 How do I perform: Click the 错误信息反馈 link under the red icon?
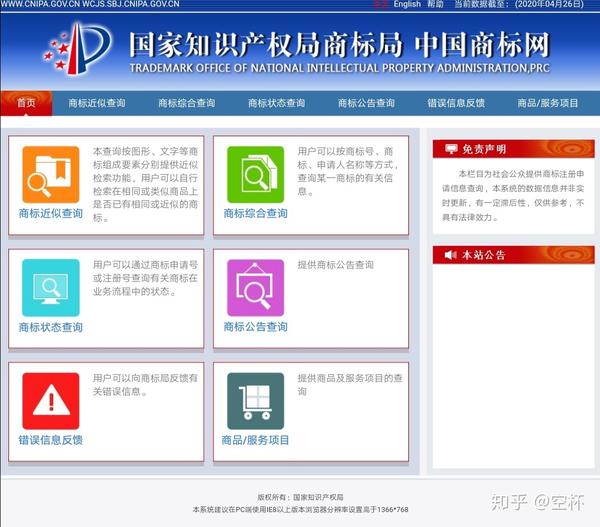pos(51,440)
